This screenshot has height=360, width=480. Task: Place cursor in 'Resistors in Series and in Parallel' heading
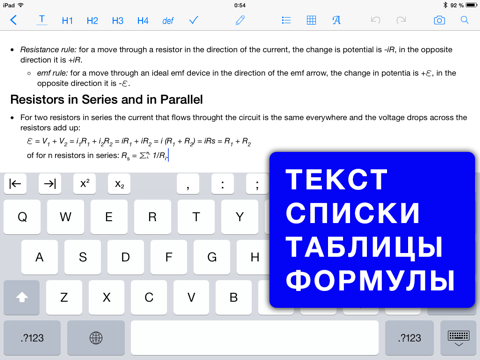tap(106, 100)
